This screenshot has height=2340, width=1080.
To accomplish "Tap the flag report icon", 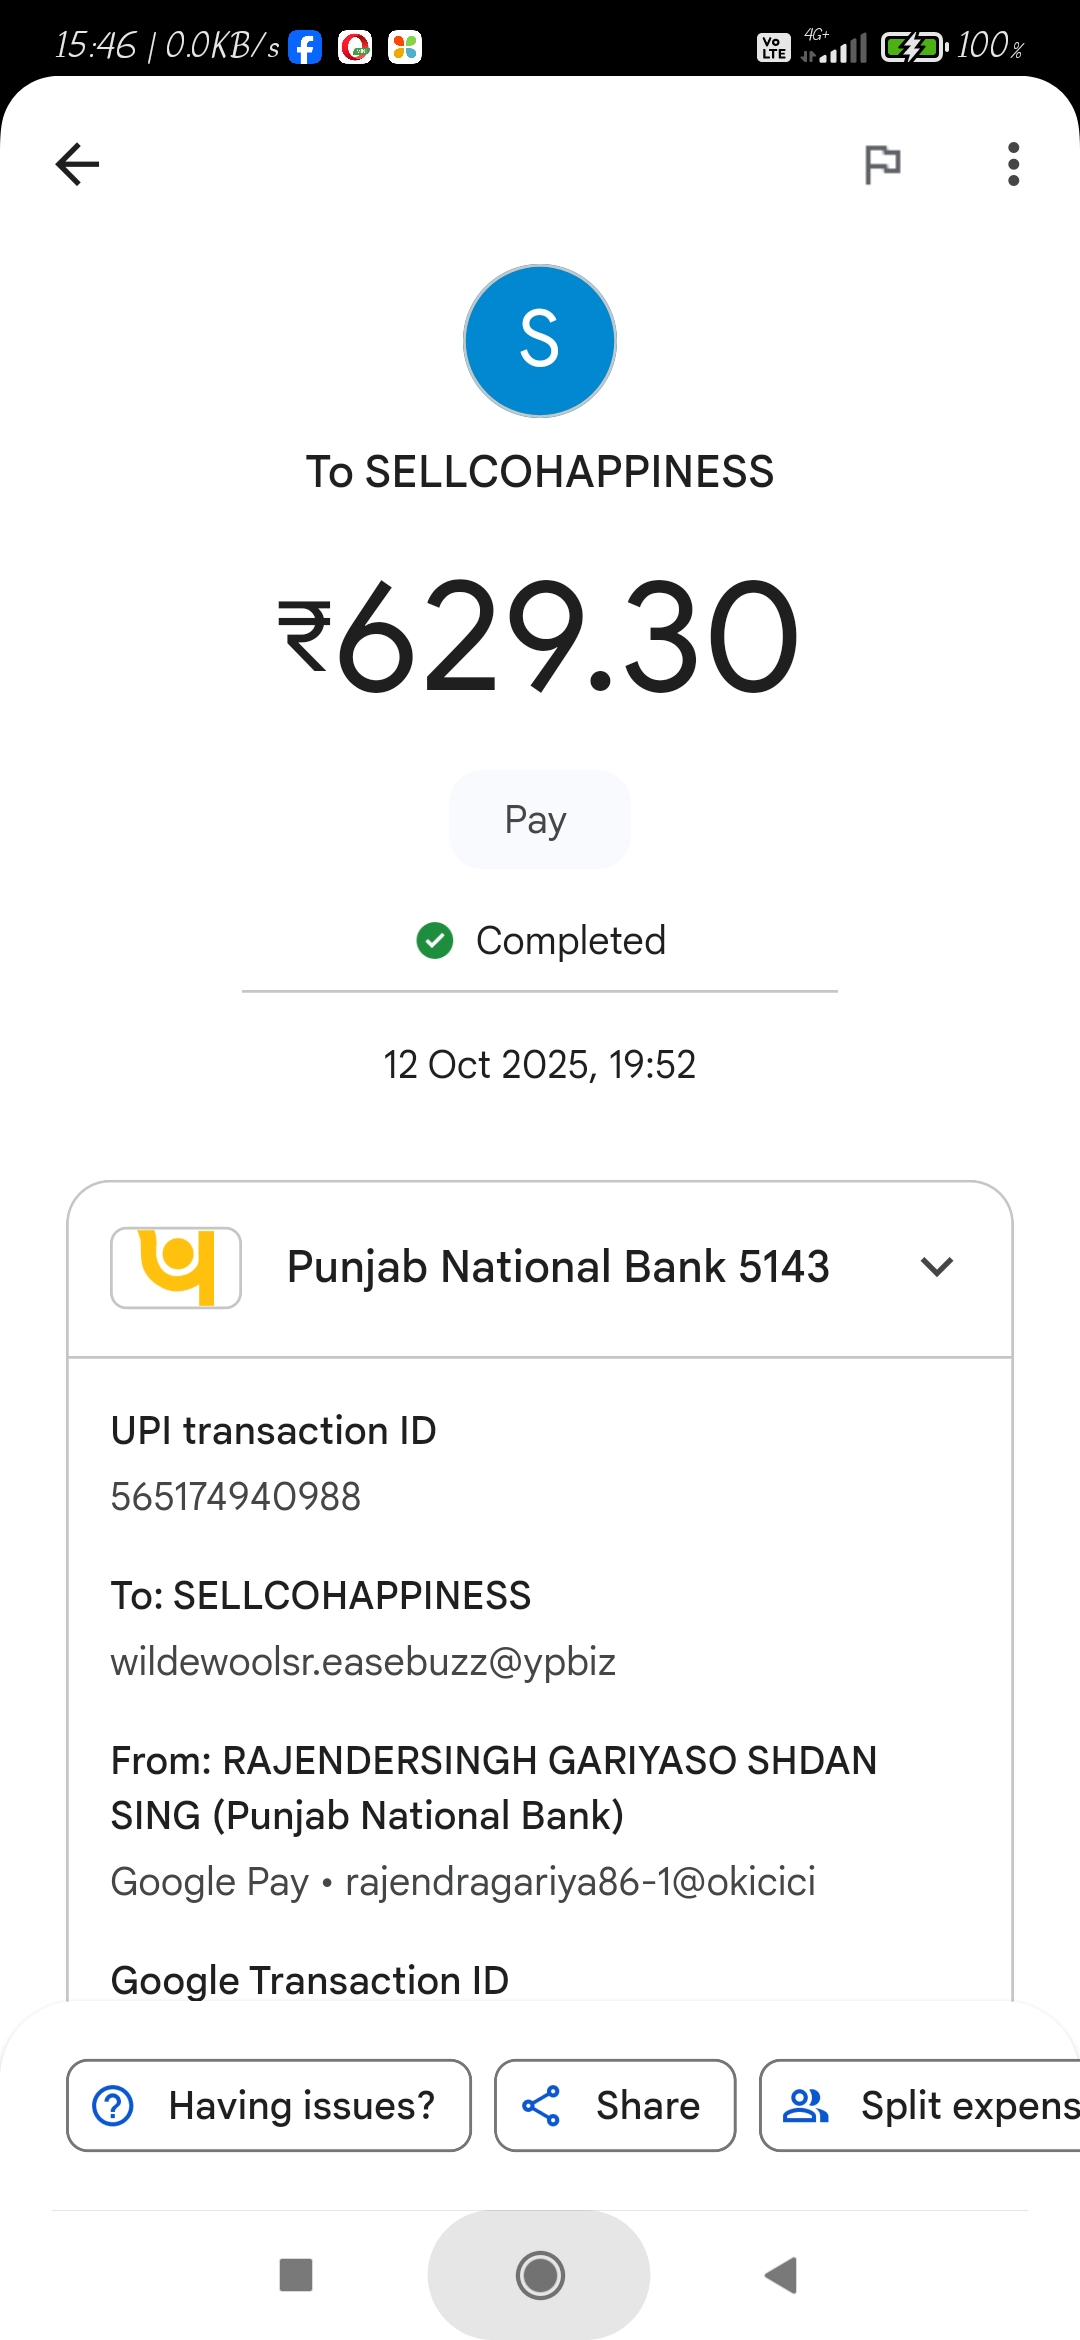I will [x=882, y=164].
